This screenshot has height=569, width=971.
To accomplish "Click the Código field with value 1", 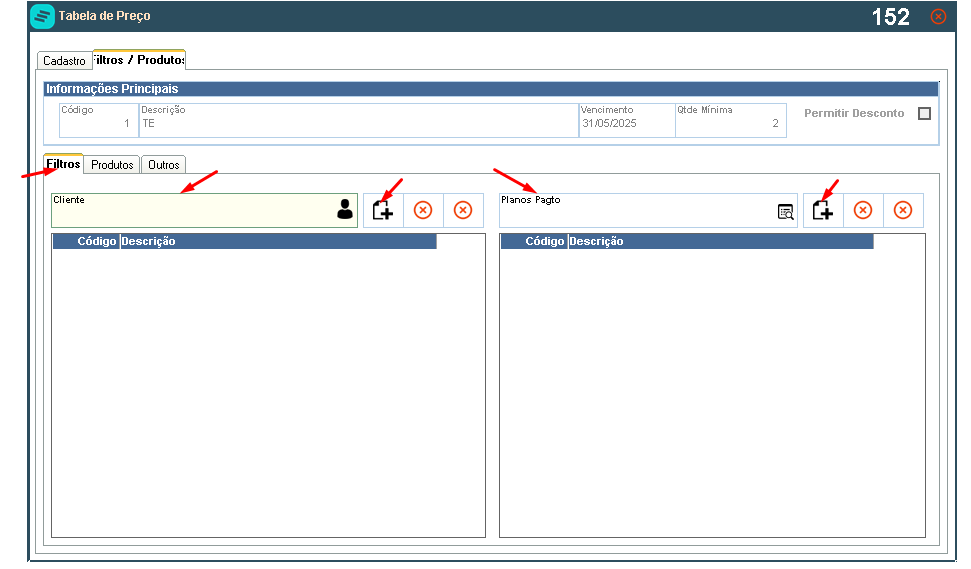I will pyautogui.click(x=98, y=120).
